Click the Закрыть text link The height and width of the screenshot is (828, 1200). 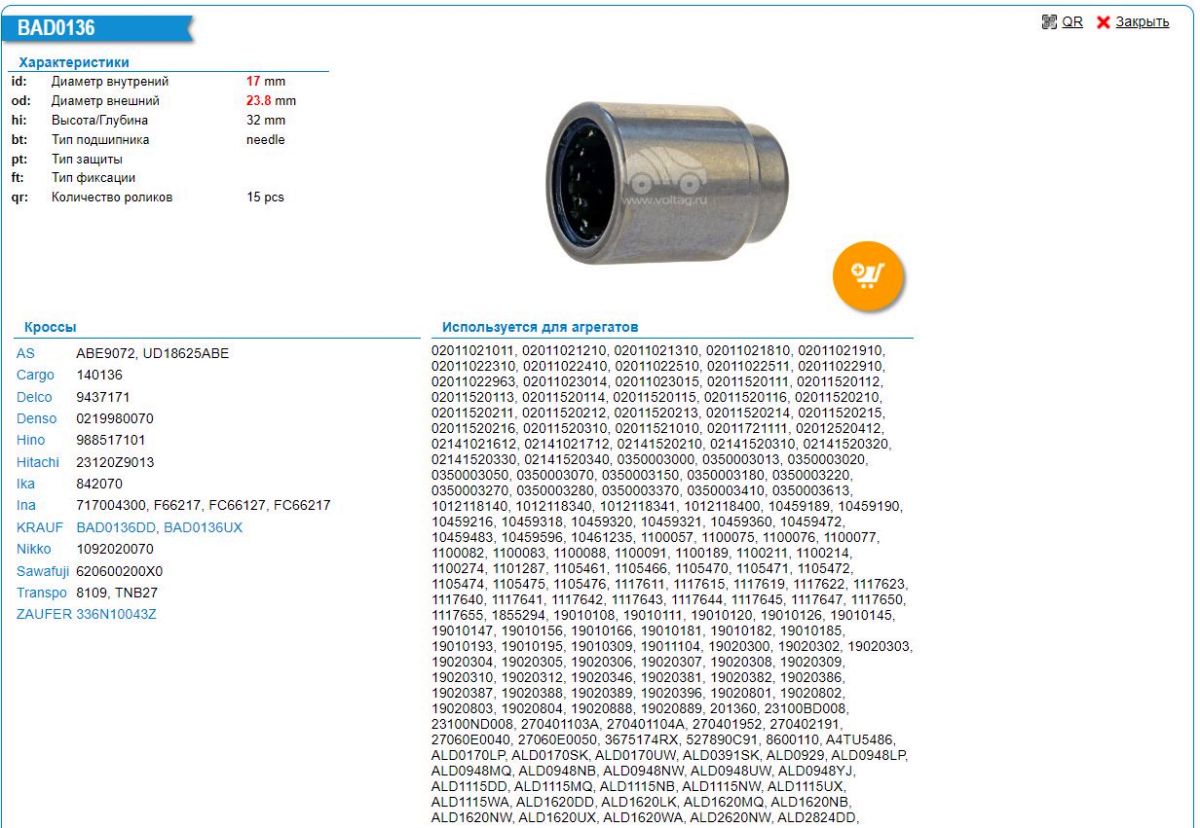coord(1142,22)
